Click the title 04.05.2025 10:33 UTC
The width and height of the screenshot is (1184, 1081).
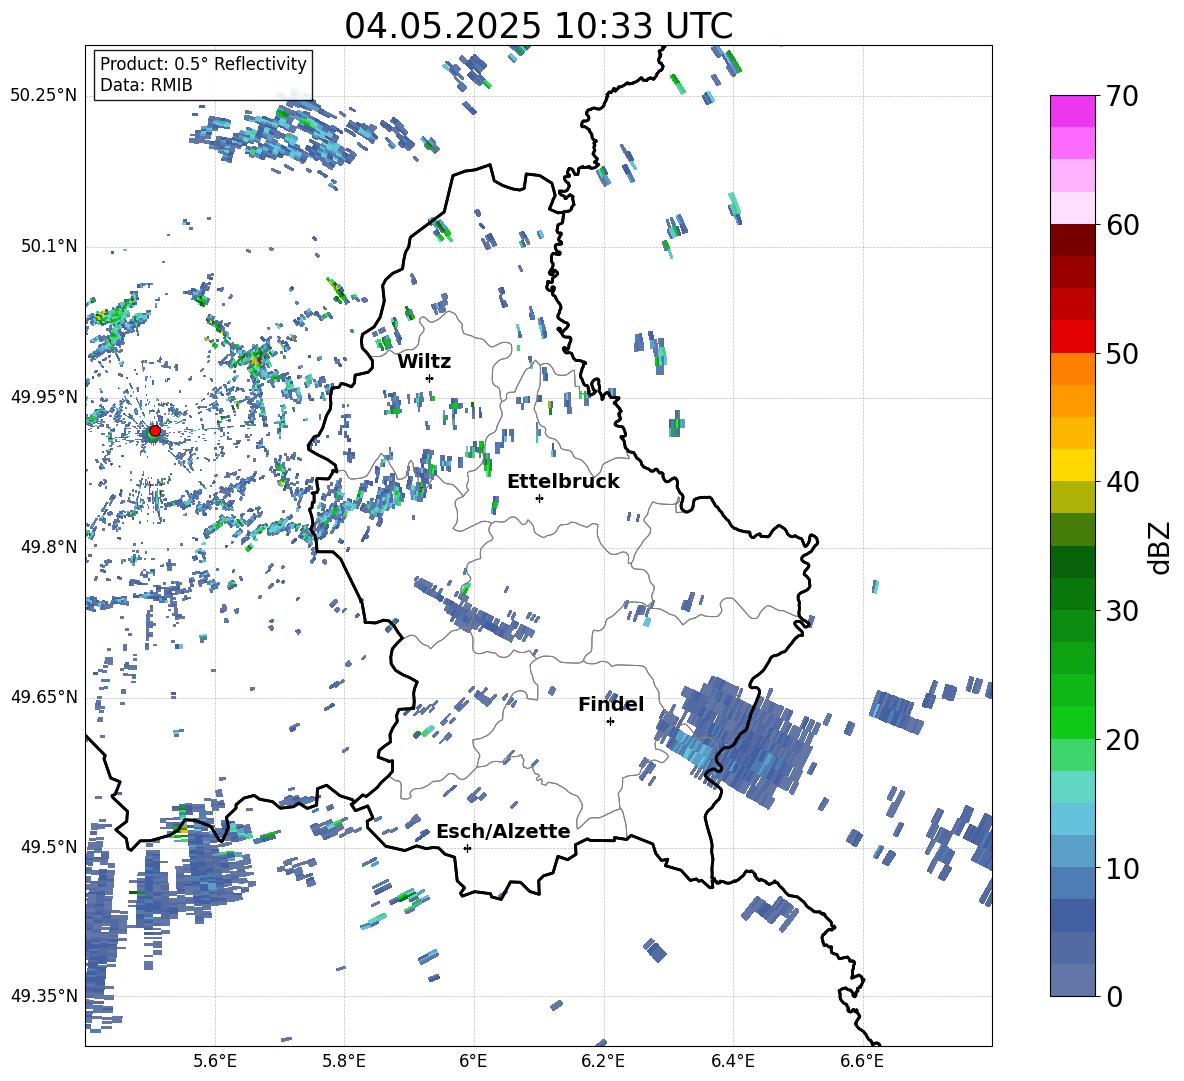[x=539, y=26]
